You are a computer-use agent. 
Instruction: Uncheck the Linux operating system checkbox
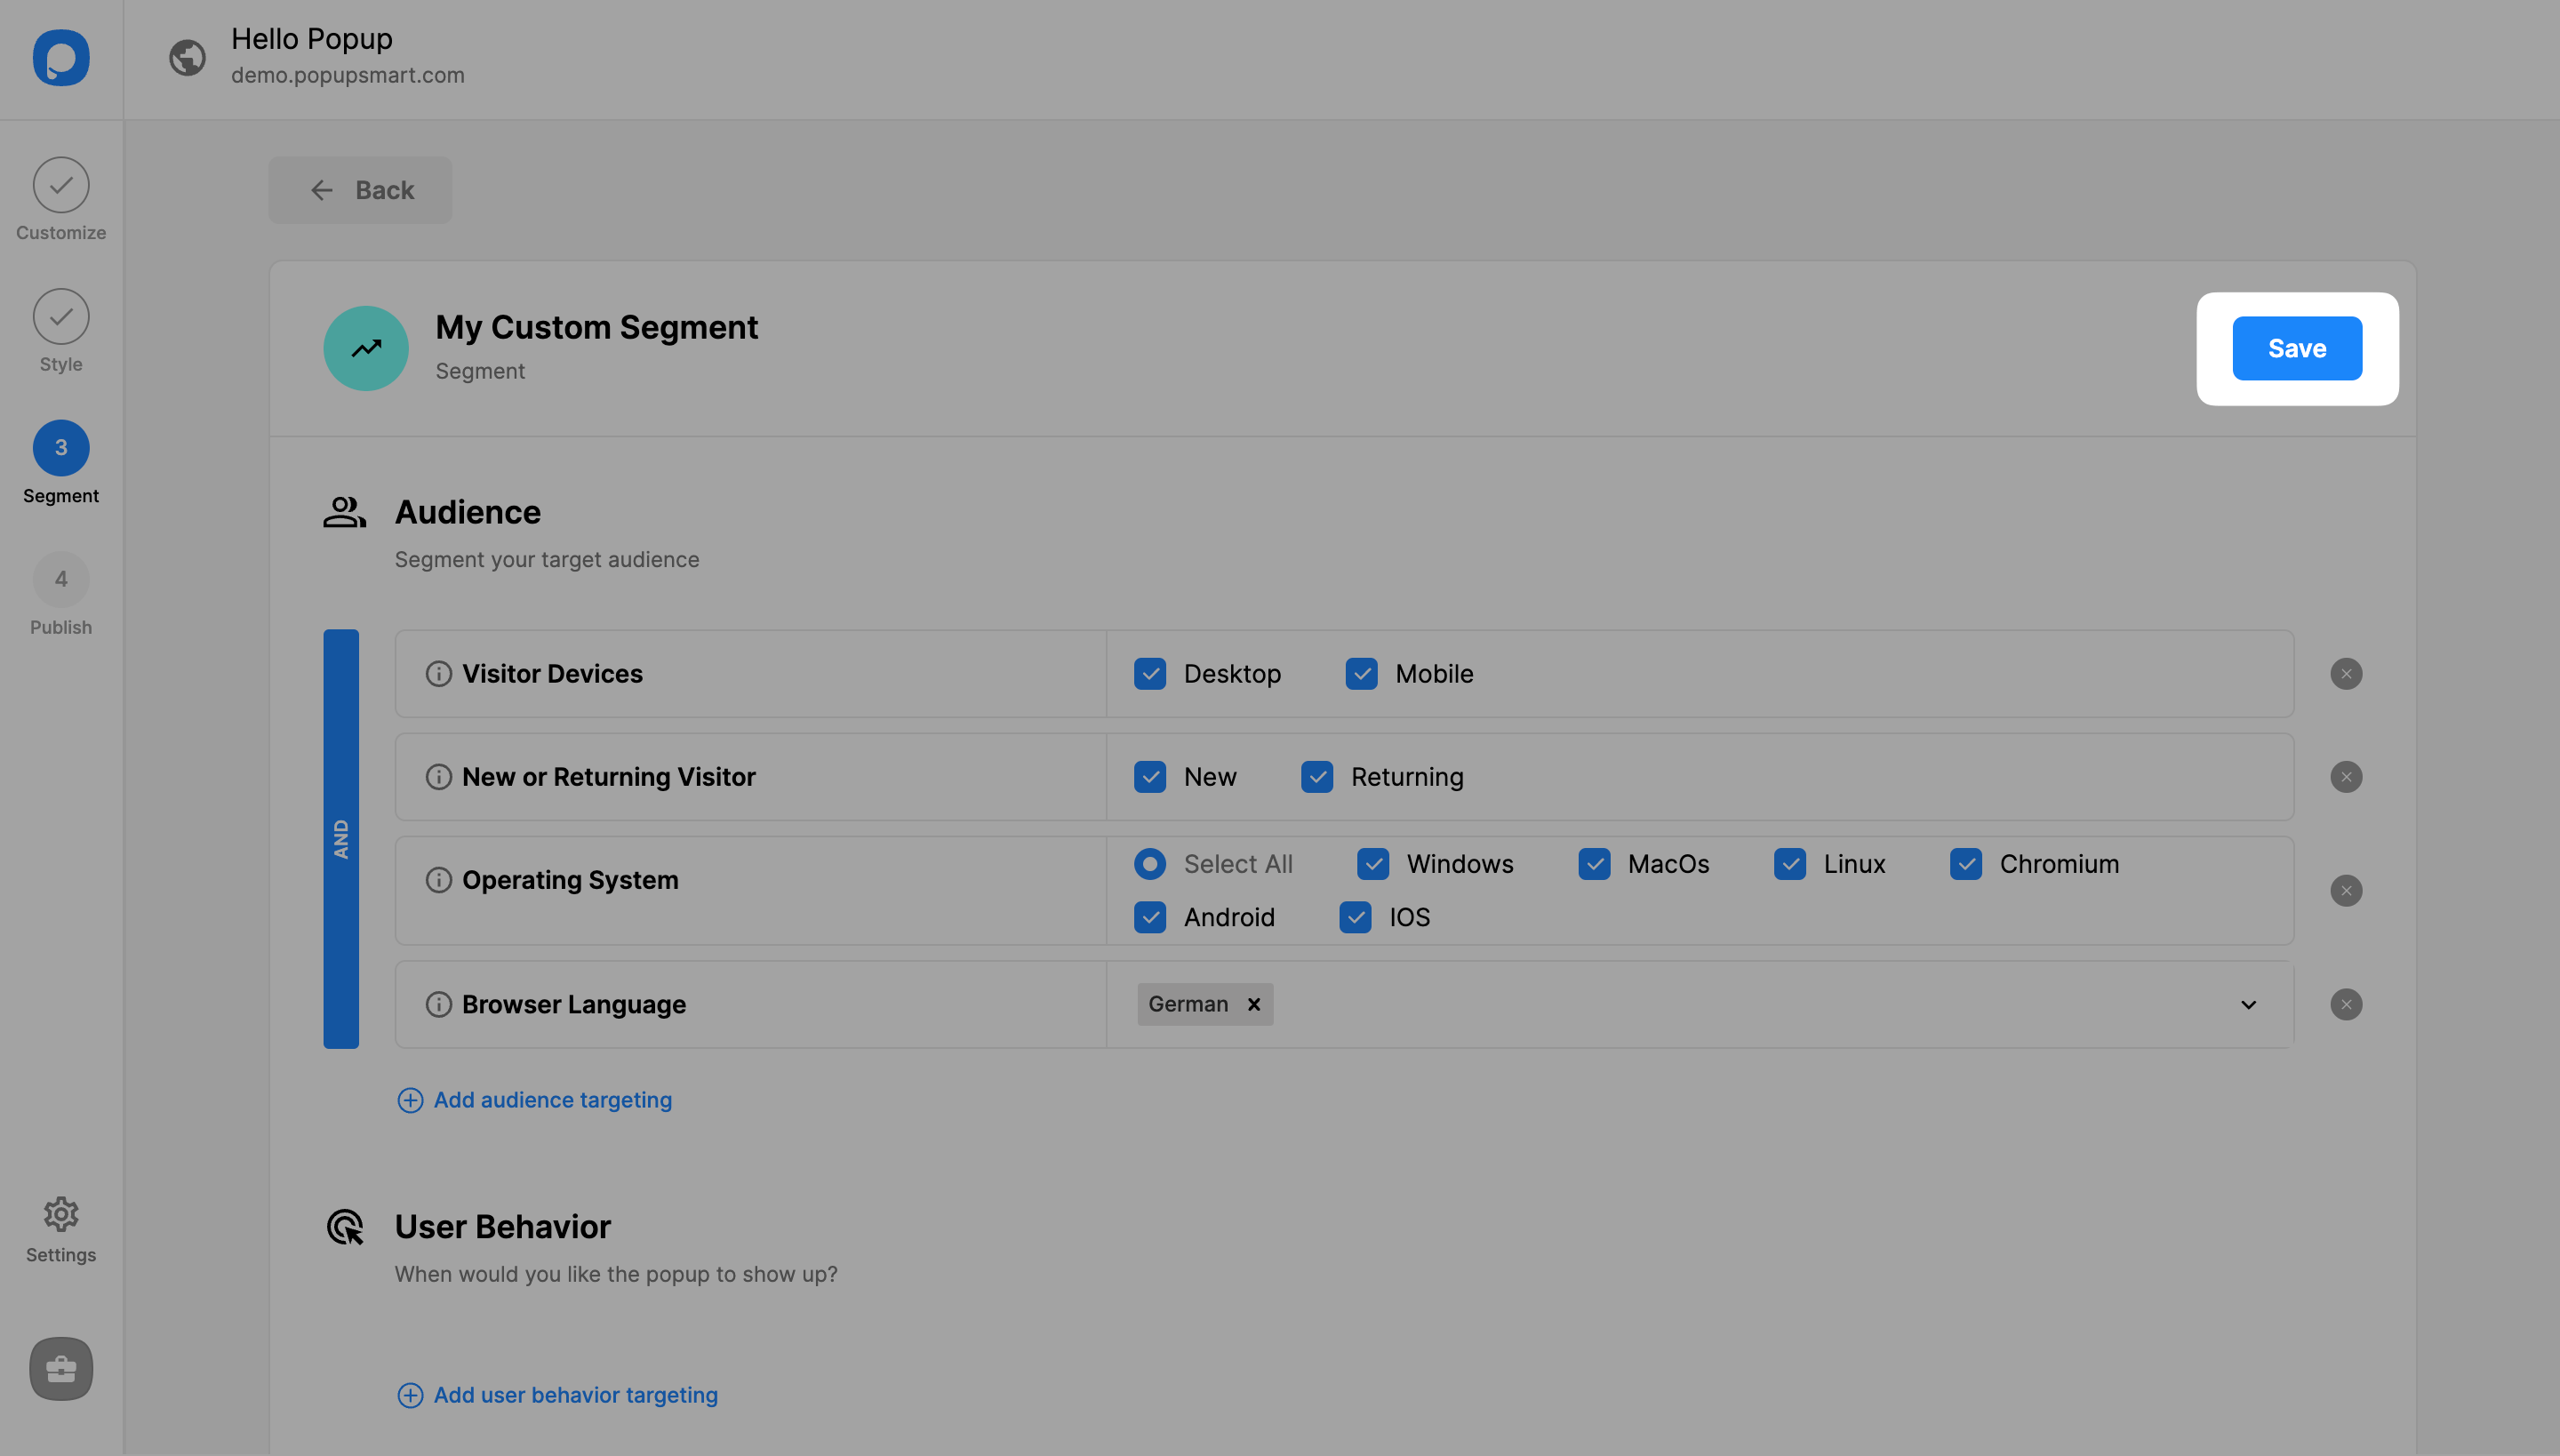pyautogui.click(x=1790, y=864)
